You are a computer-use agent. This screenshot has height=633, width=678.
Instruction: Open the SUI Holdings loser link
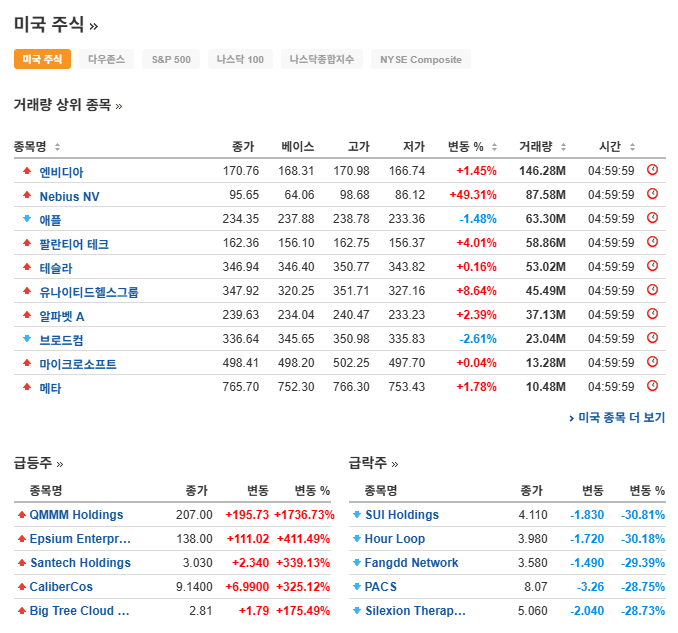pyautogui.click(x=402, y=515)
